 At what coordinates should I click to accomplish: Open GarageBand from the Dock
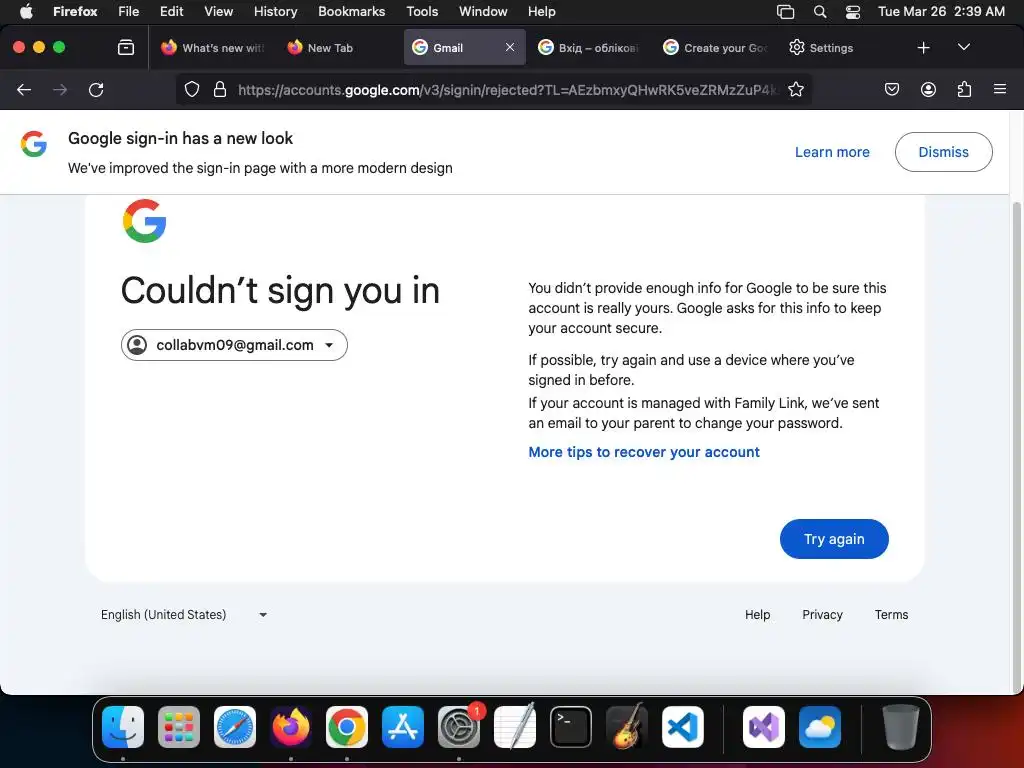[x=627, y=727]
